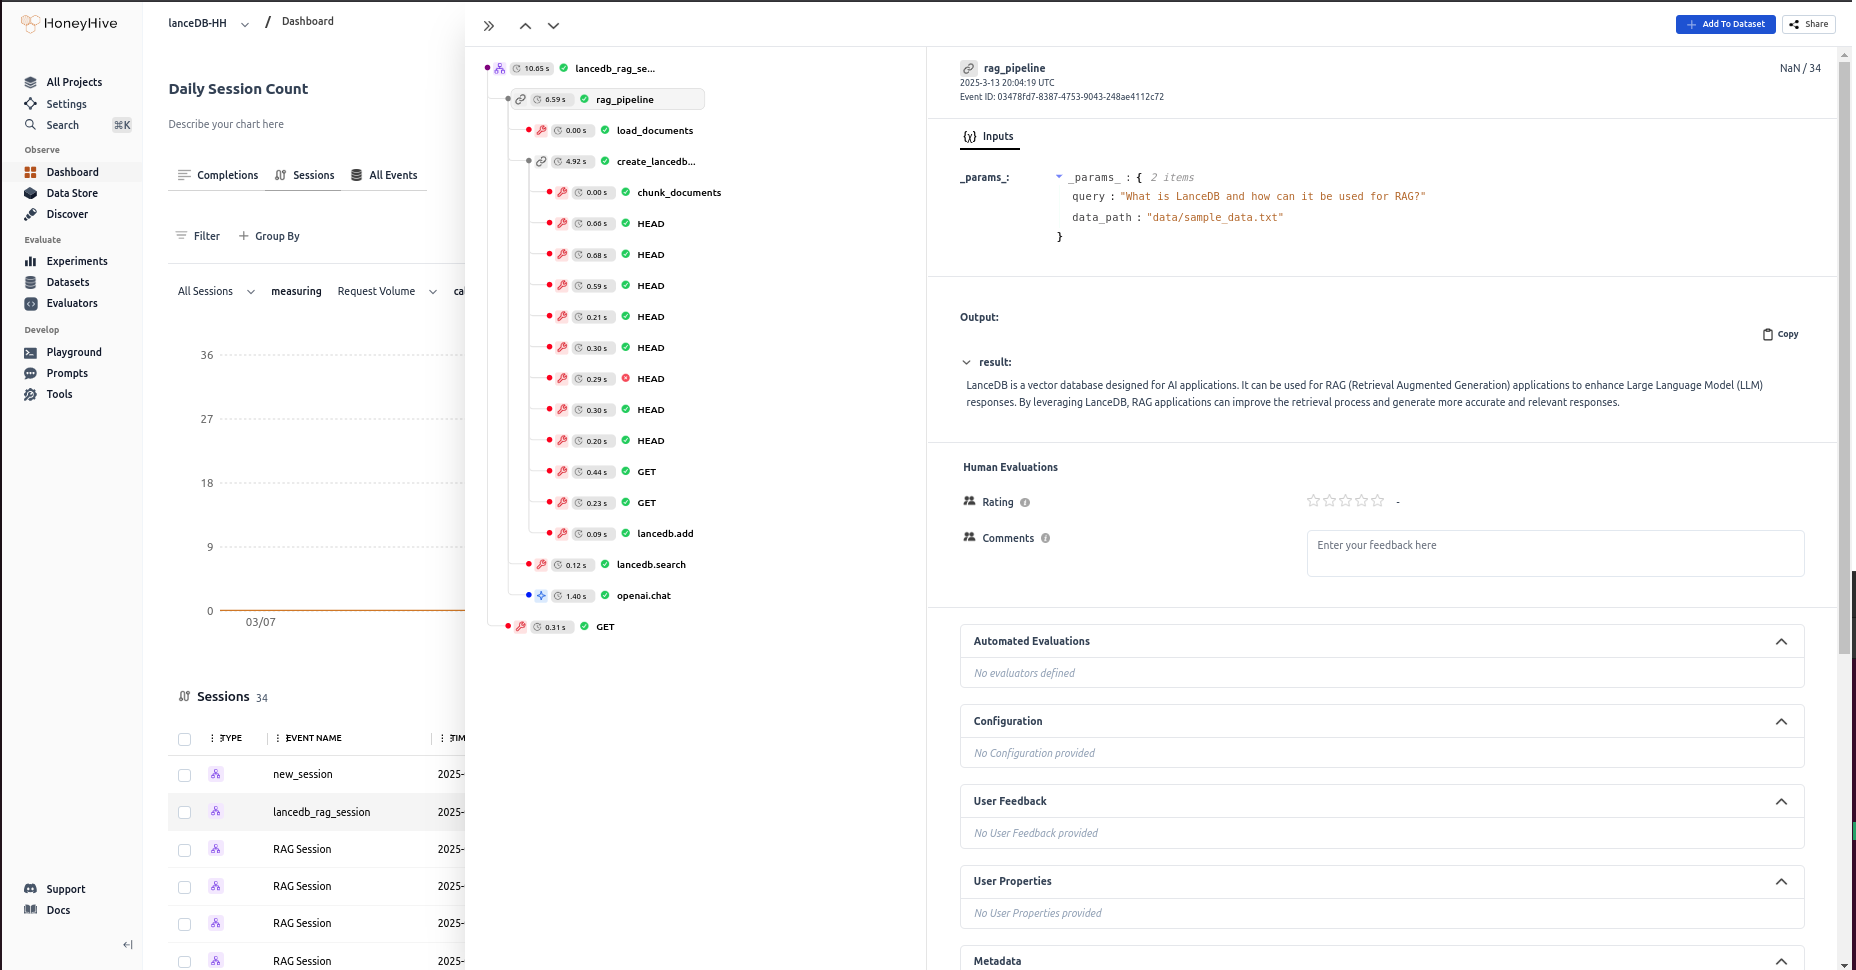This screenshot has height=970, width=1856.
Task: Collapse the Metadata section
Action: pyautogui.click(x=1781, y=961)
